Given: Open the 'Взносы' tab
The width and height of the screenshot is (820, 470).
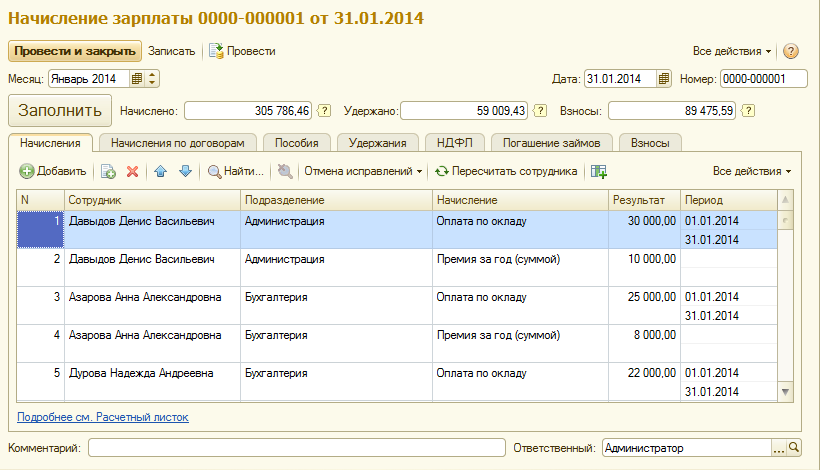Looking at the screenshot, I should pos(650,143).
